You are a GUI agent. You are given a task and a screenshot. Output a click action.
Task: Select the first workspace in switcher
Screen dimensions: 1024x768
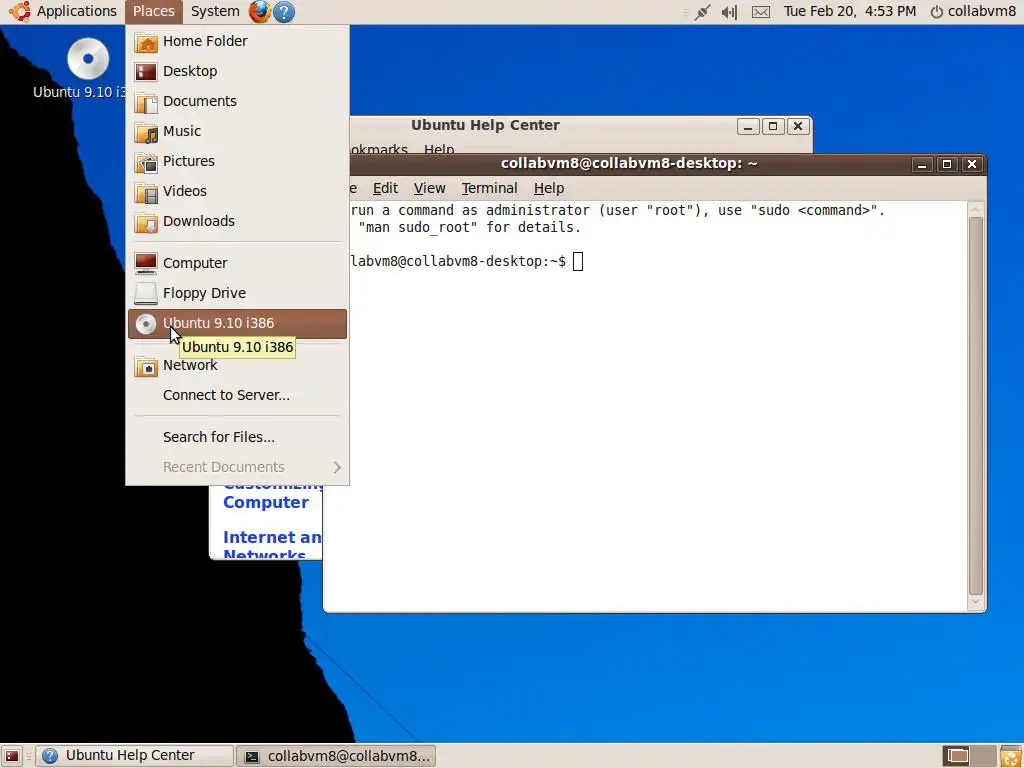pos(957,756)
